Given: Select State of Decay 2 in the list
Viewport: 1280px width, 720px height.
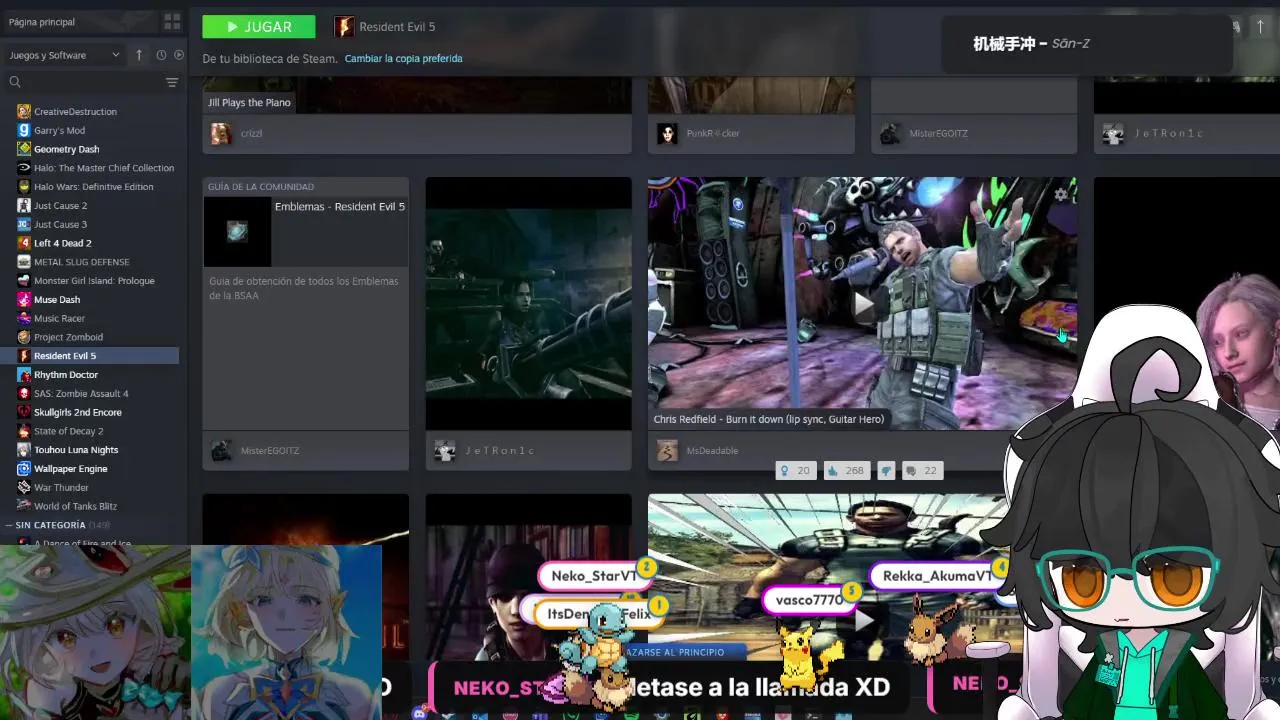Looking at the screenshot, I should tap(68, 431).
